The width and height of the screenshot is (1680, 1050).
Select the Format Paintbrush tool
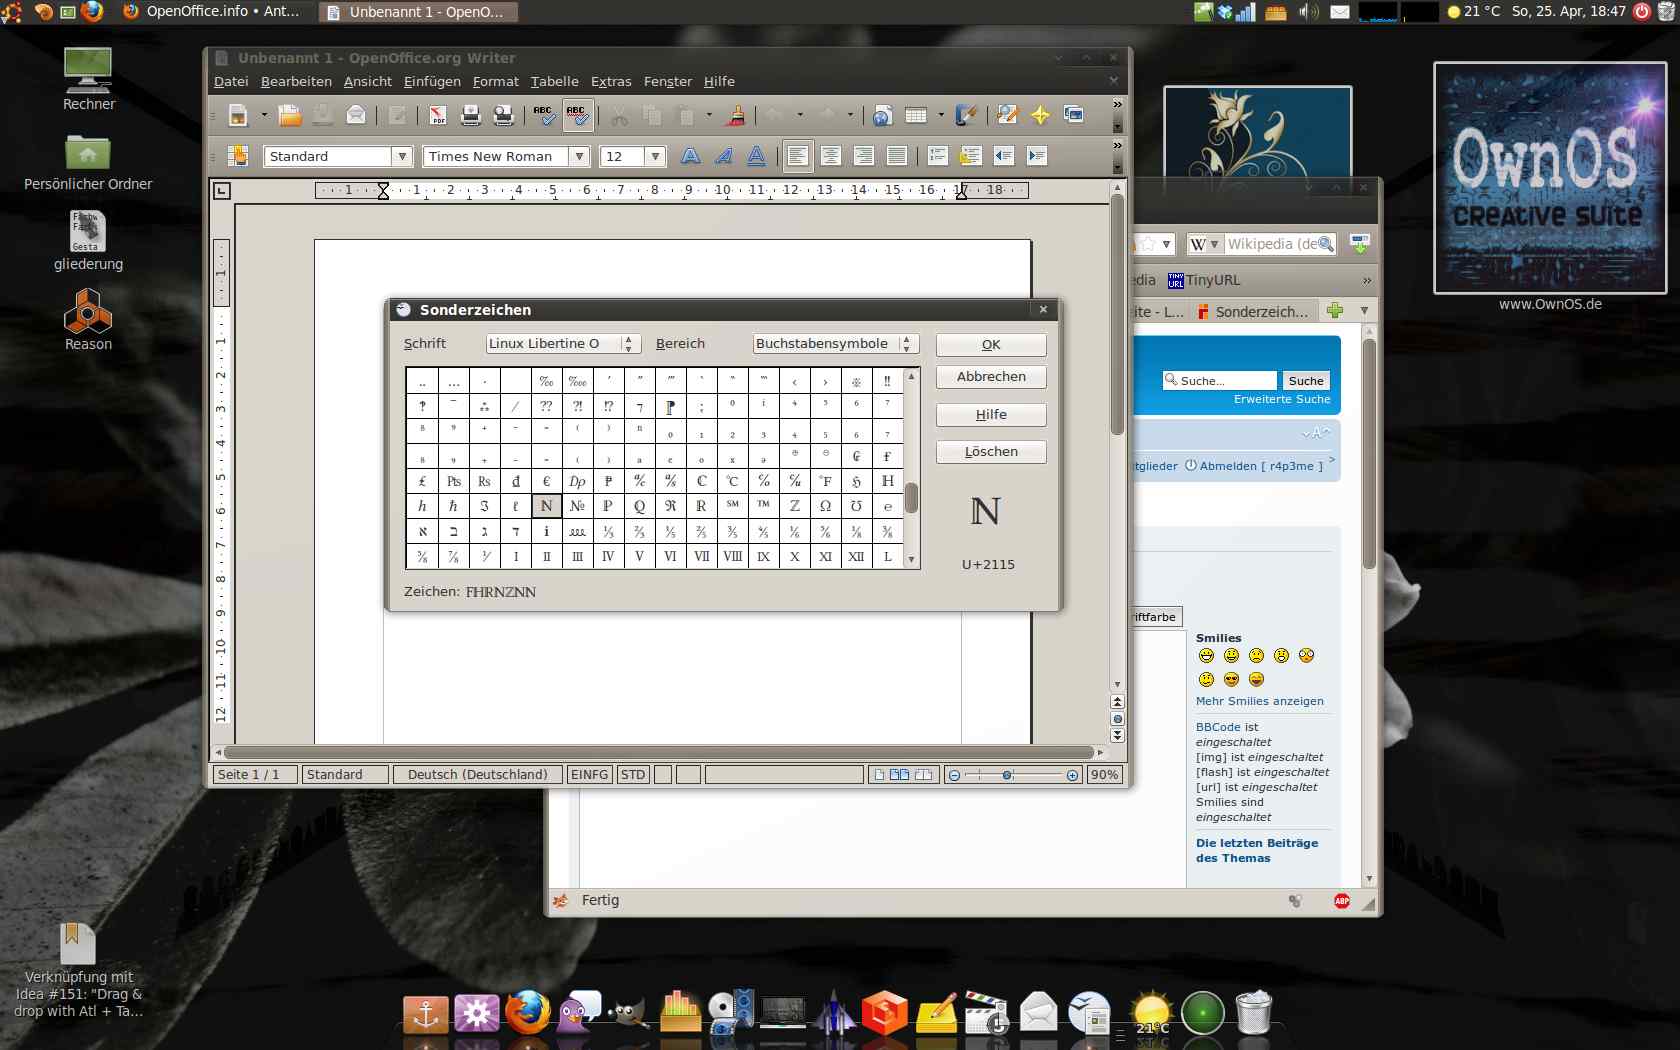[736, 115]
